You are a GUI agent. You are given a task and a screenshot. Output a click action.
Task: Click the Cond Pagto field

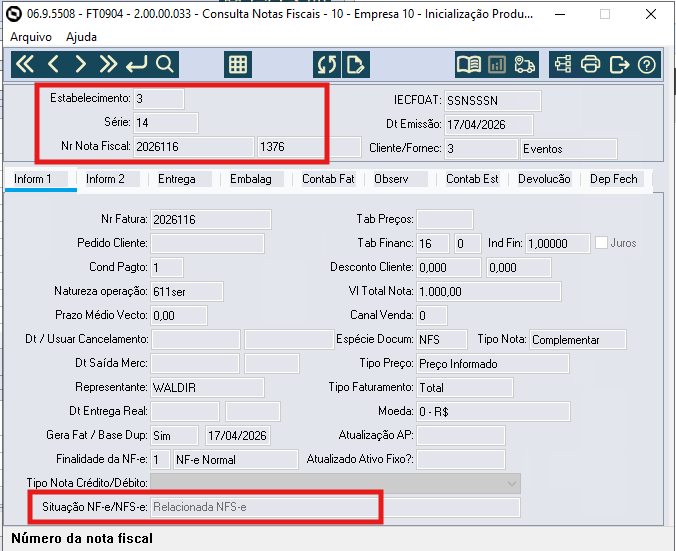coord(167,268)
